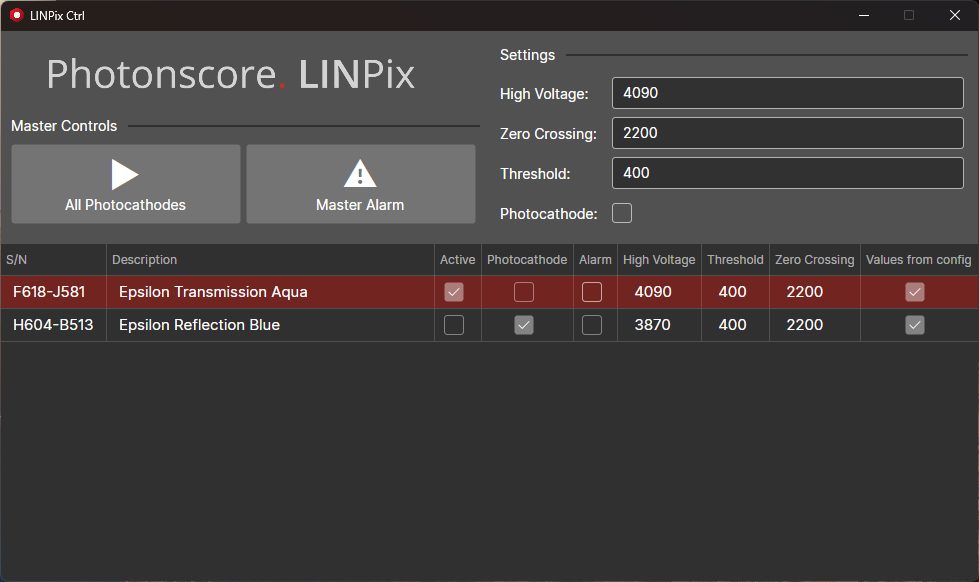The height and width of the screenshot is (582, 979).
Task: Click the Active column header
Action: (458, 260)
